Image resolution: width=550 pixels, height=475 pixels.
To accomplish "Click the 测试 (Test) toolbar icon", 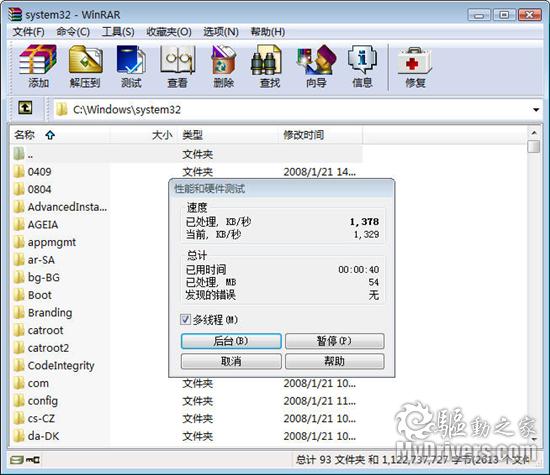I will point(131,66).
